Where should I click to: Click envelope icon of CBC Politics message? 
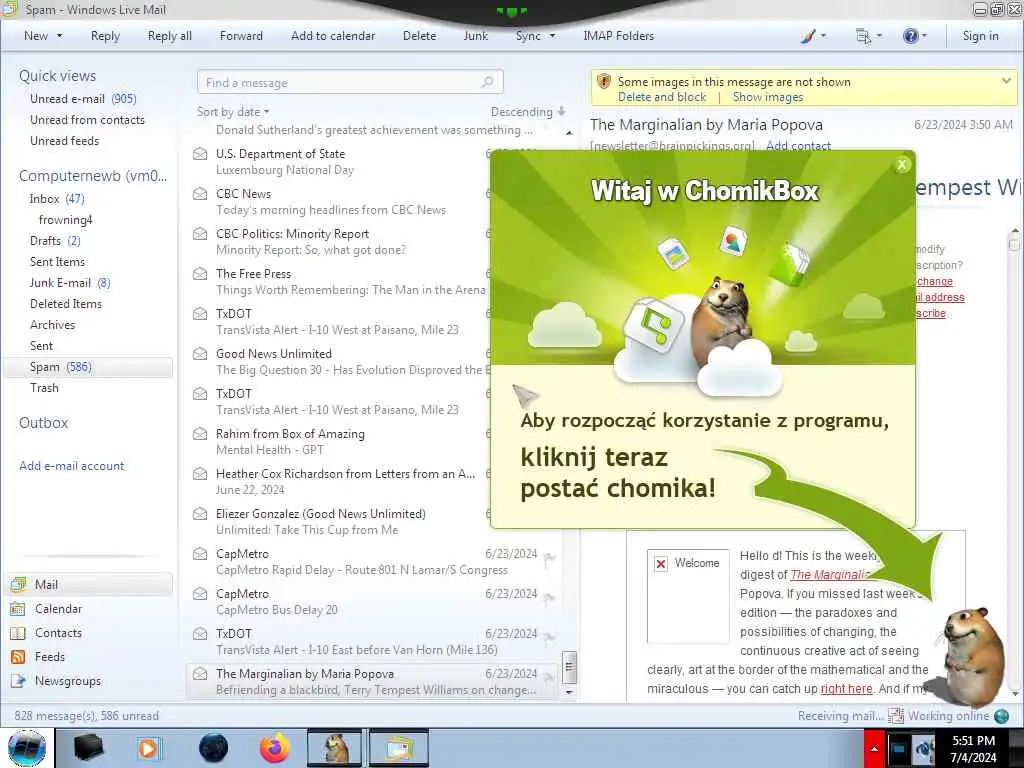pyautogui.click(x=200, y=234)
